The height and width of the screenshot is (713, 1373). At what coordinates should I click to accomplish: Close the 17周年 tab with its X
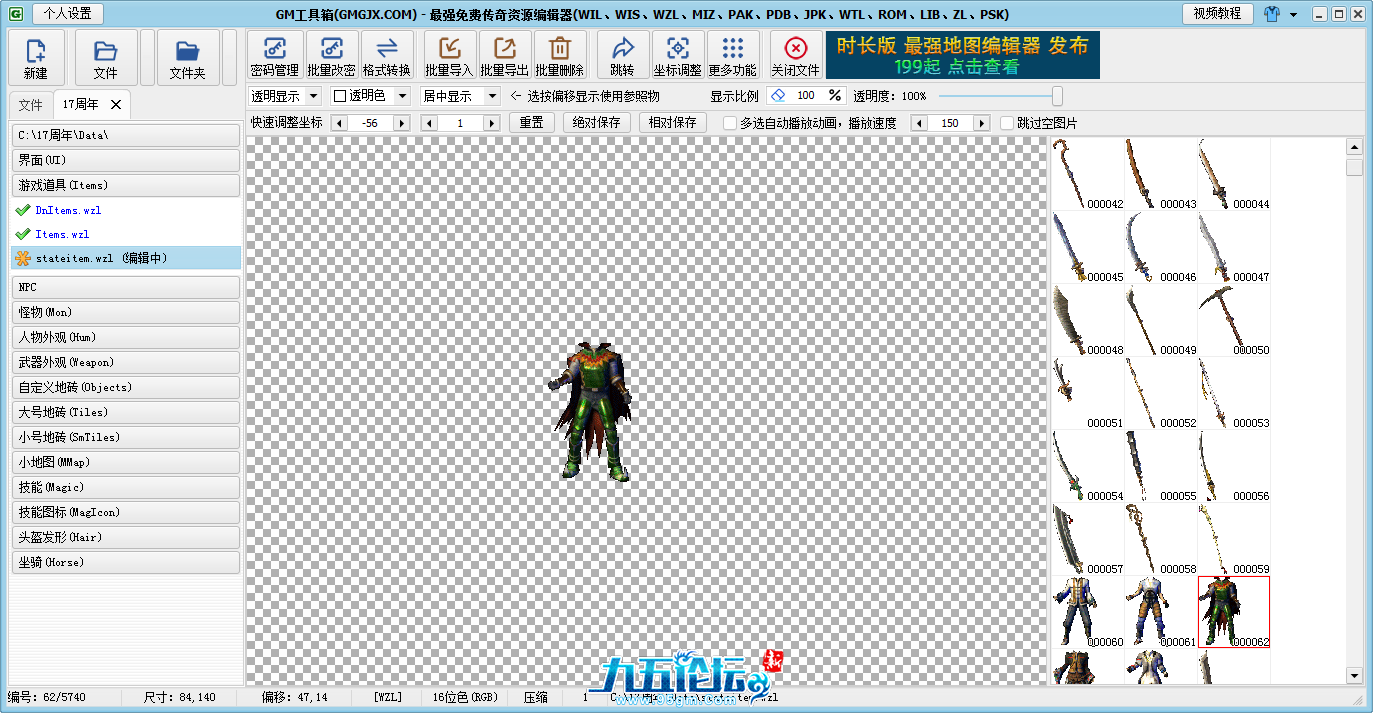click(116, 104)
